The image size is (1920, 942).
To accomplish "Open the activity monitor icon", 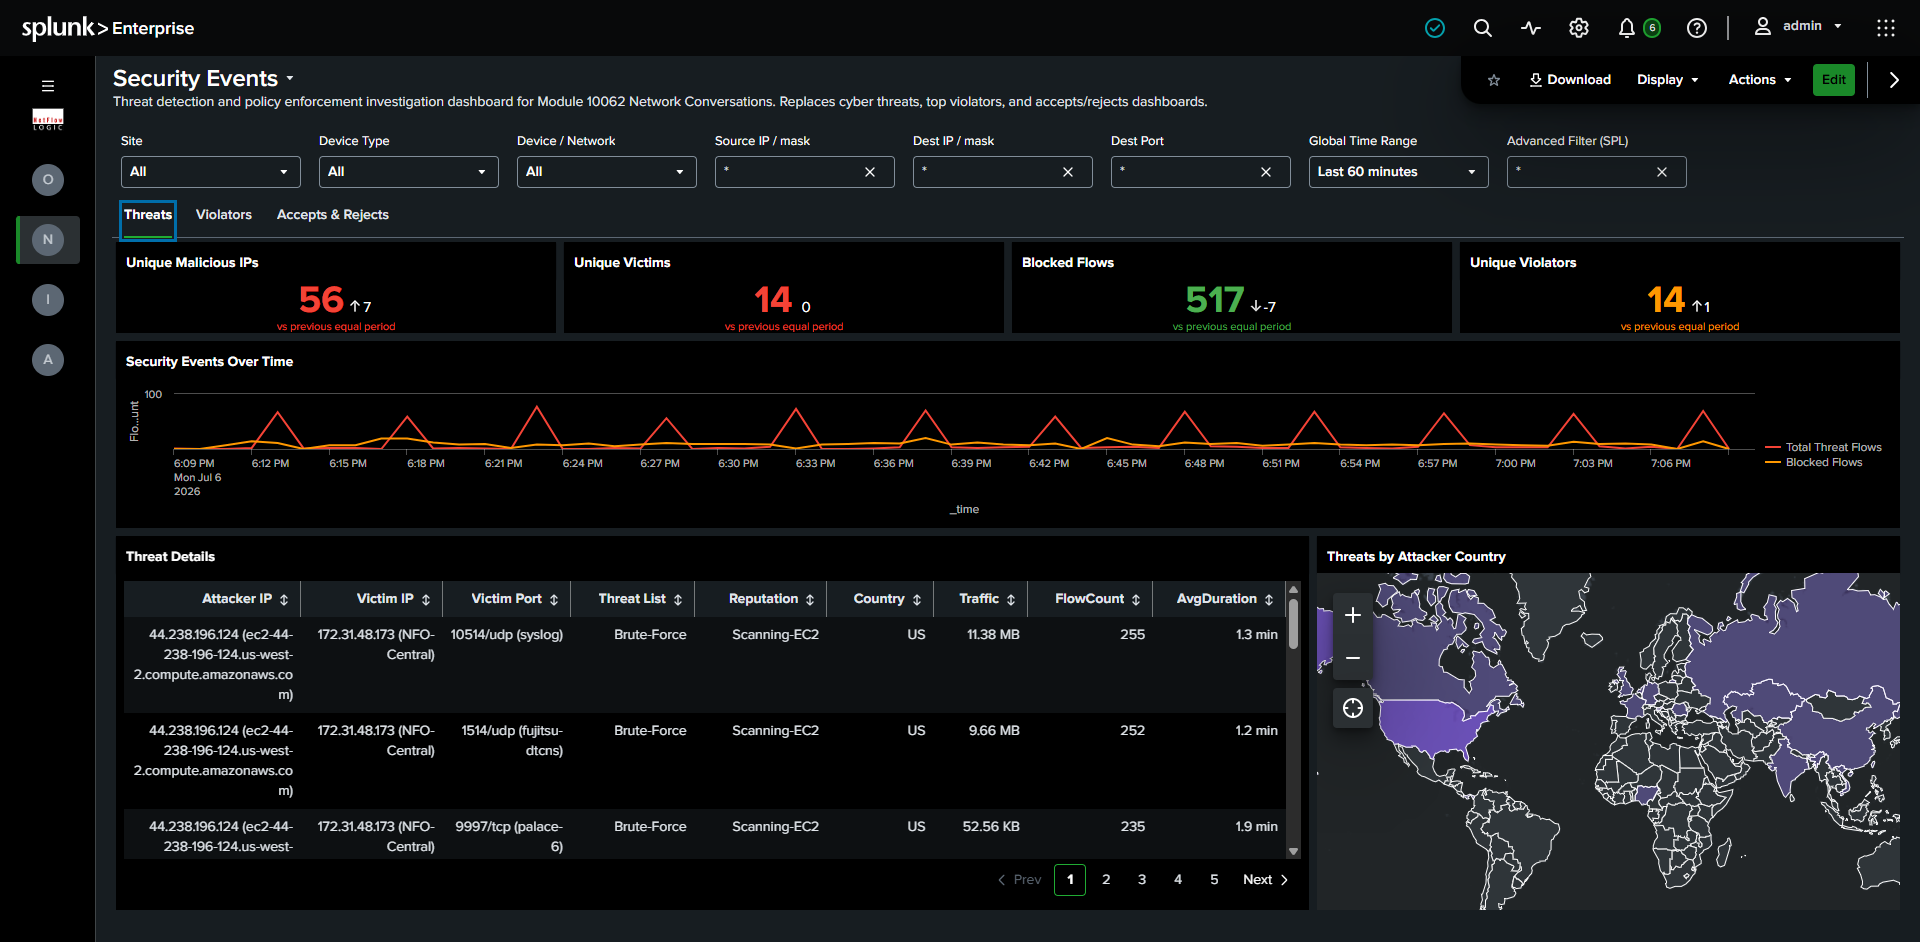I will (1531, 28).
